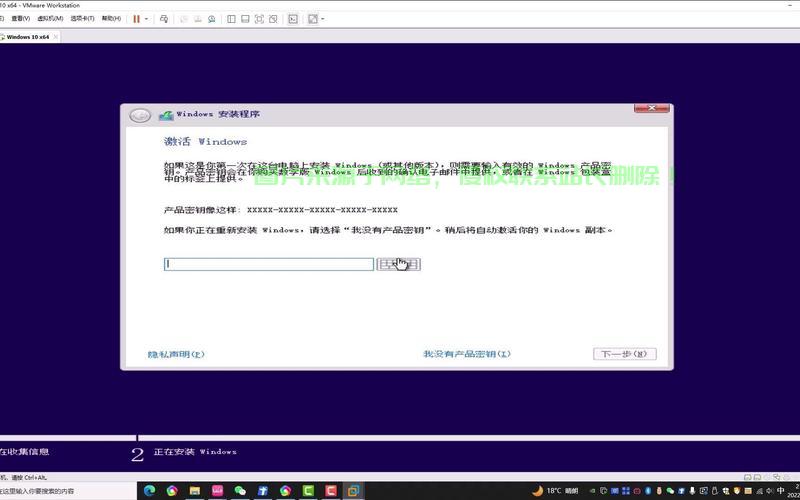Click the 激活 Windows heading text

[x=205, y=141]
